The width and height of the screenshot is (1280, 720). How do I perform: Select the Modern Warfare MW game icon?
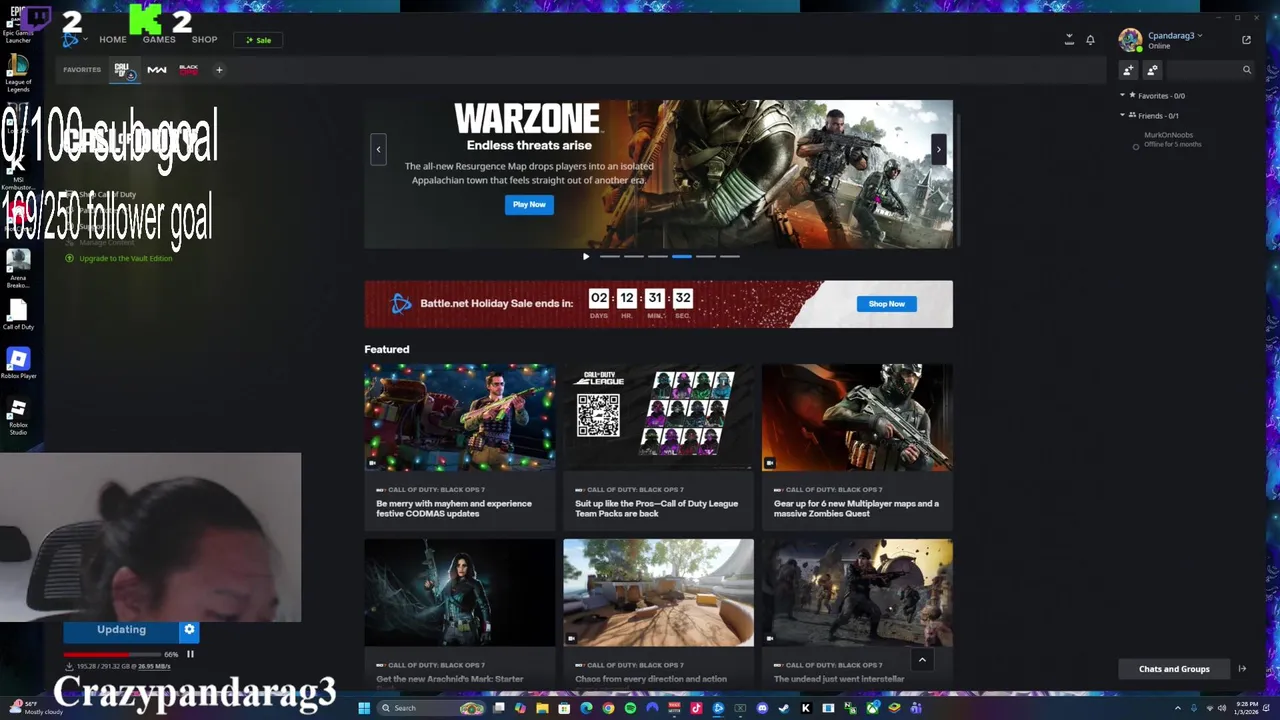tap(157, 70)
